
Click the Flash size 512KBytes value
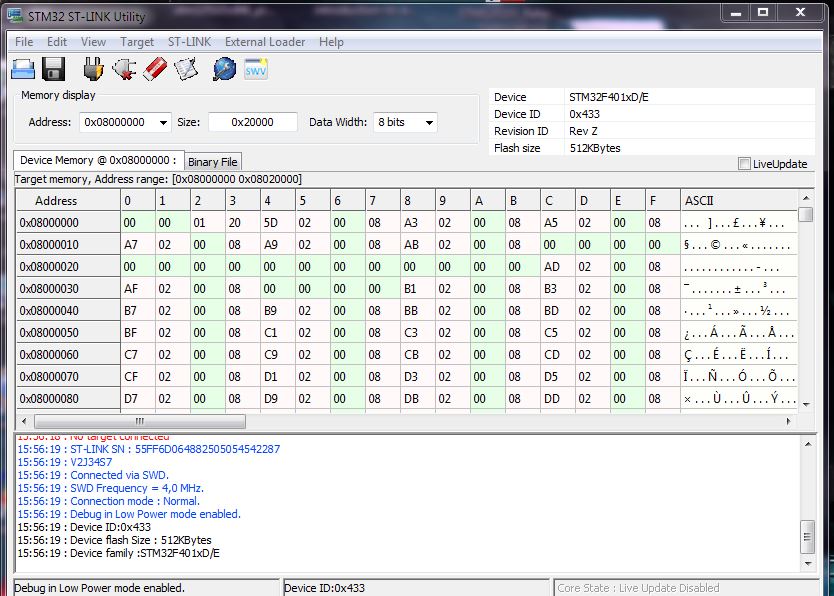point(595,148)
